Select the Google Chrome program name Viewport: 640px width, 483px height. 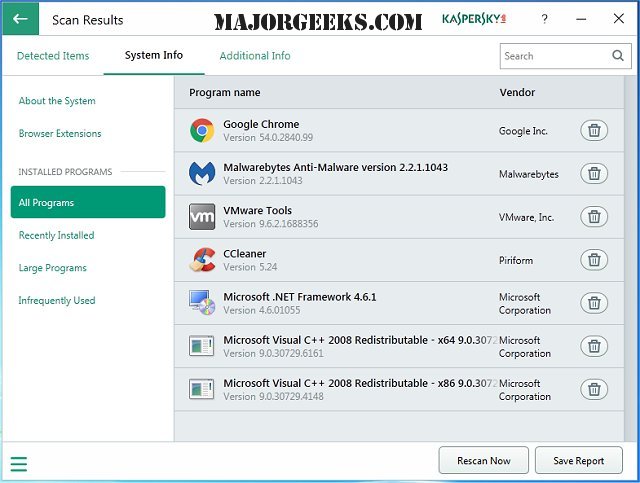click(x=261, y=124)
